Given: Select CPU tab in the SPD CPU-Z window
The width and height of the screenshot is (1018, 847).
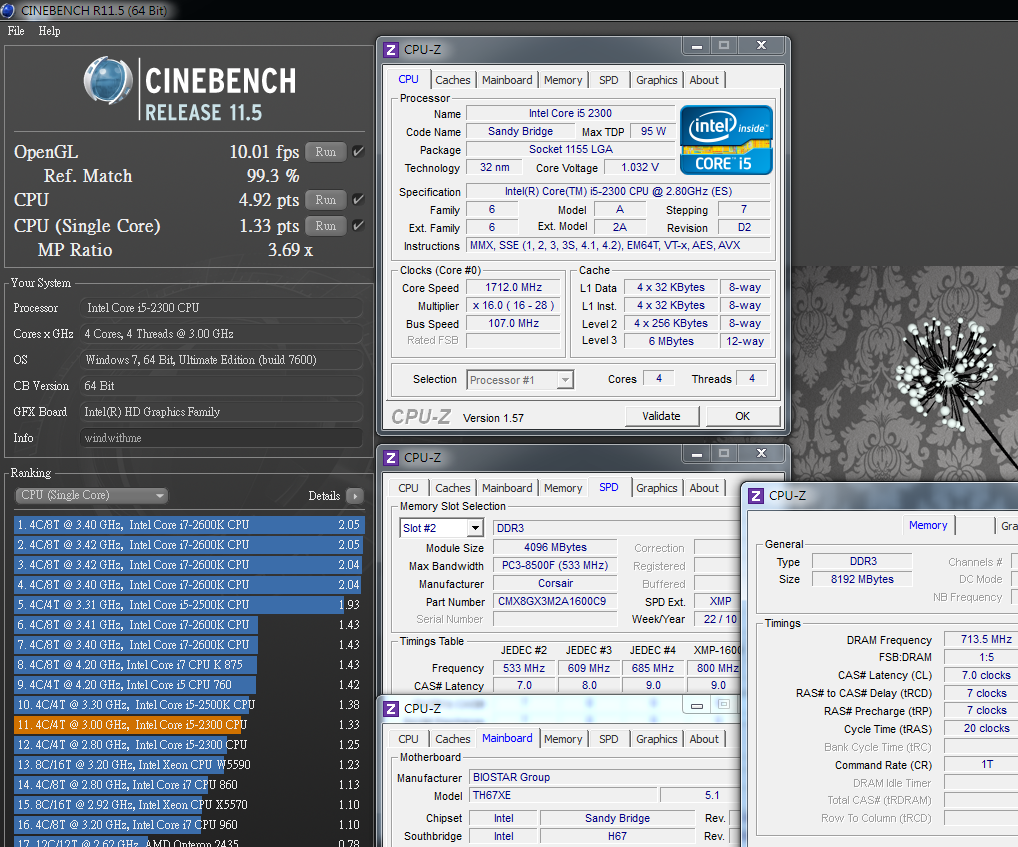Looking at the screenshot, I should pos(408,488).
